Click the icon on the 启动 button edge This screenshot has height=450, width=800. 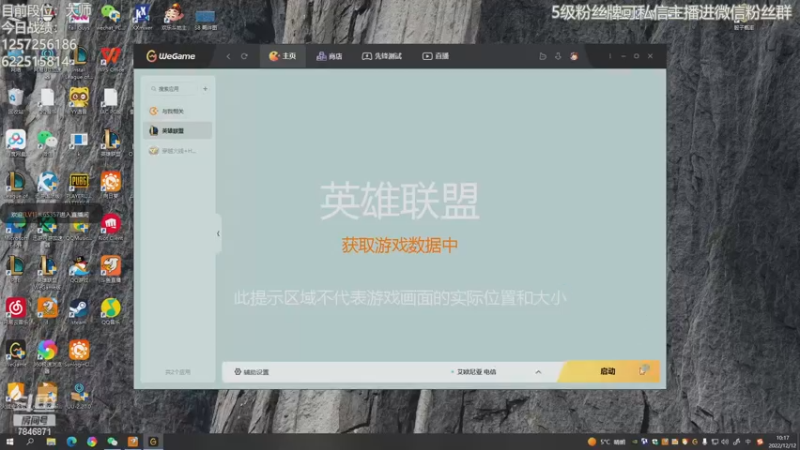pos(644,370)
